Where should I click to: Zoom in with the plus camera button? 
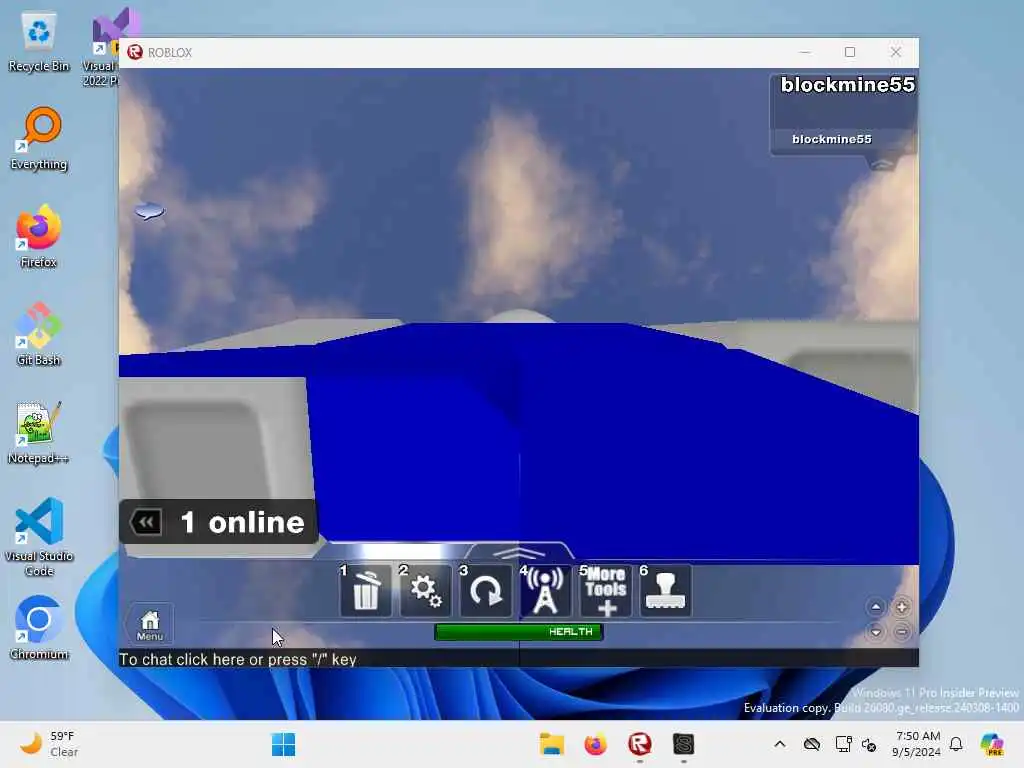[901, 607]
